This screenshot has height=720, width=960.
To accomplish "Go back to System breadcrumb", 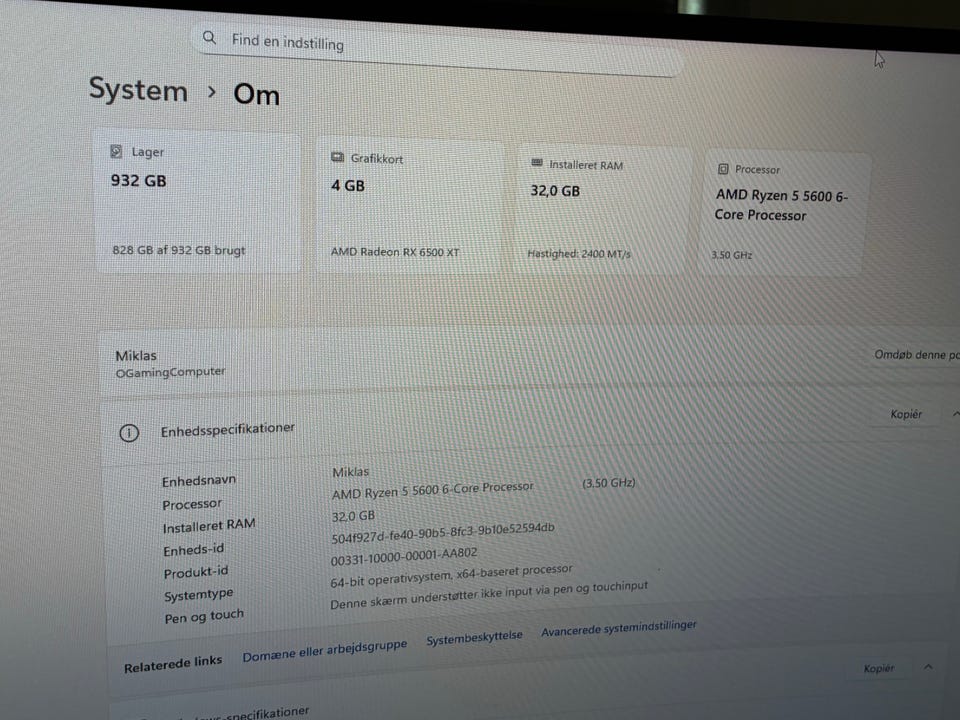I will (x=138, y=90).
